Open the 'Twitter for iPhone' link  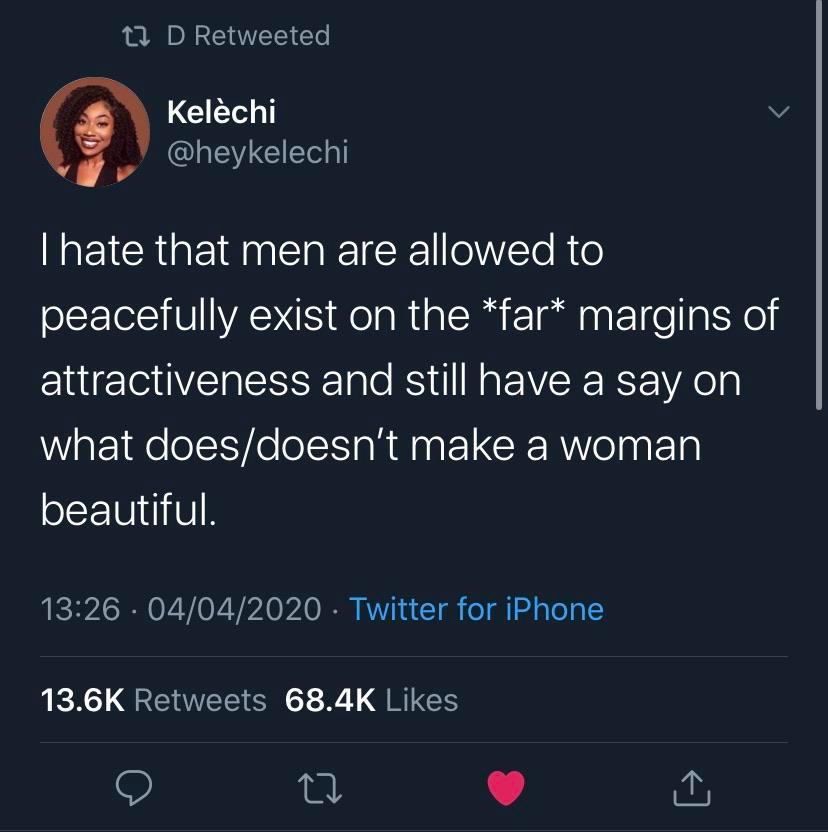475,609
